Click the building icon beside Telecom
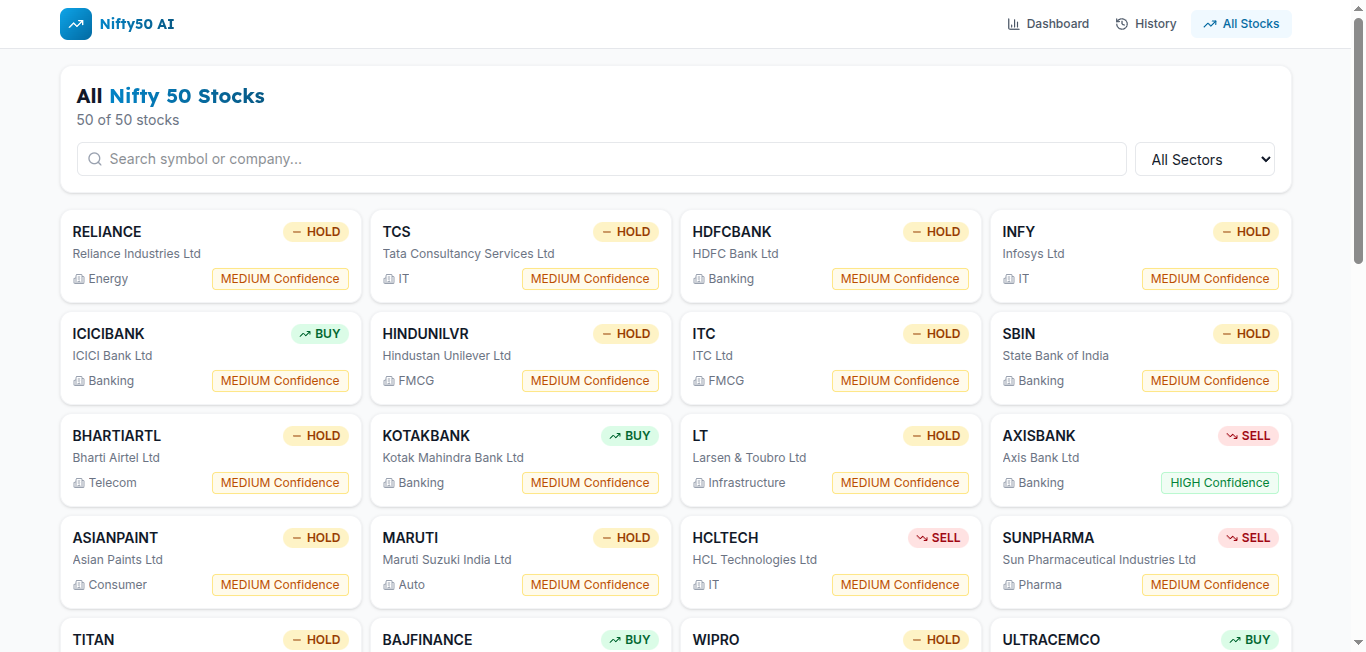This screenshot has height=652, width=1366. 79,483
